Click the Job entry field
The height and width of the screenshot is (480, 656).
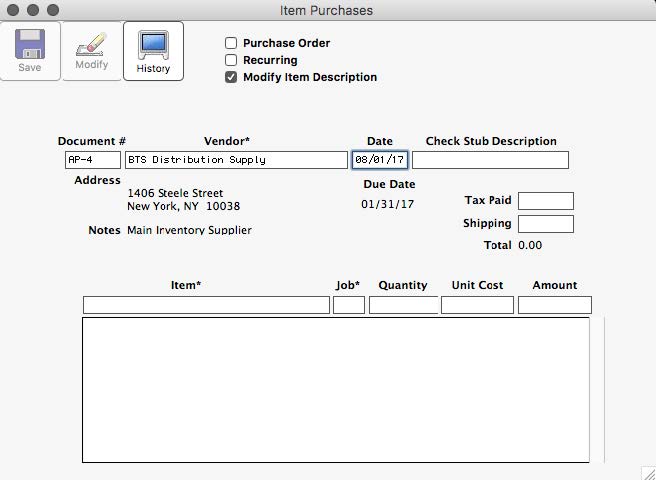coord(349,305)
